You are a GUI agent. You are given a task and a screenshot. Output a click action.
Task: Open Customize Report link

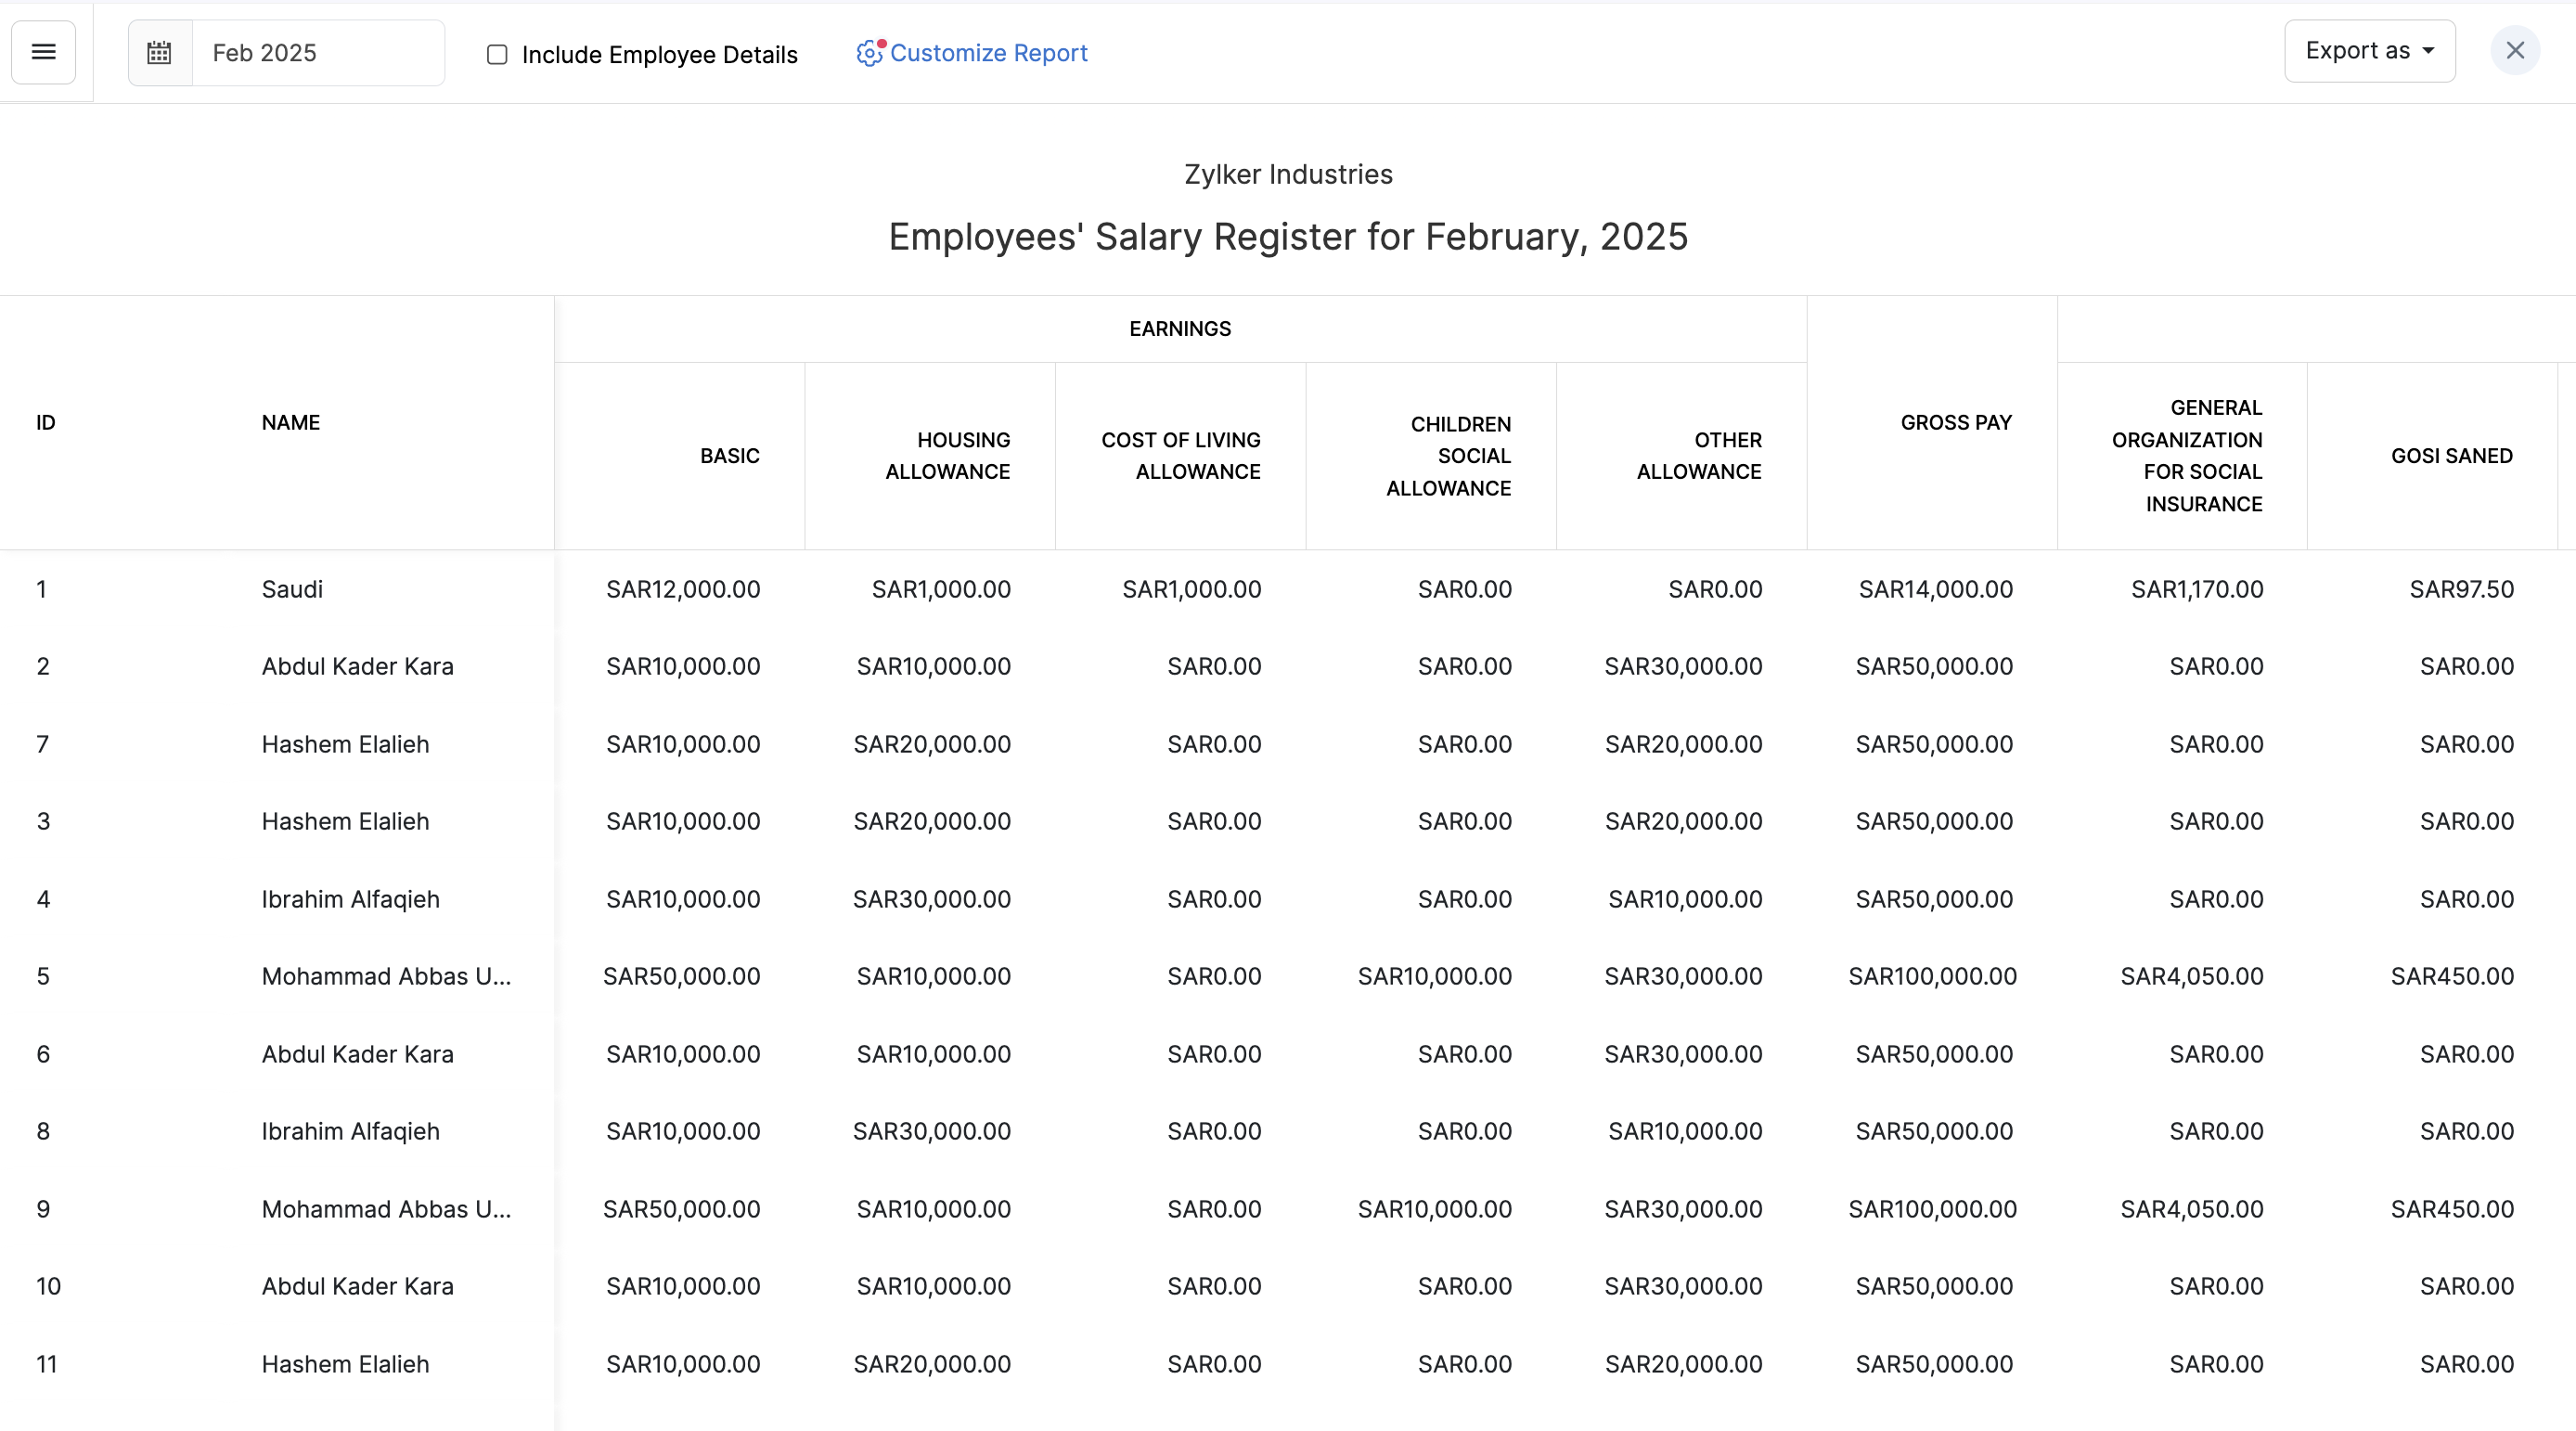988,53
